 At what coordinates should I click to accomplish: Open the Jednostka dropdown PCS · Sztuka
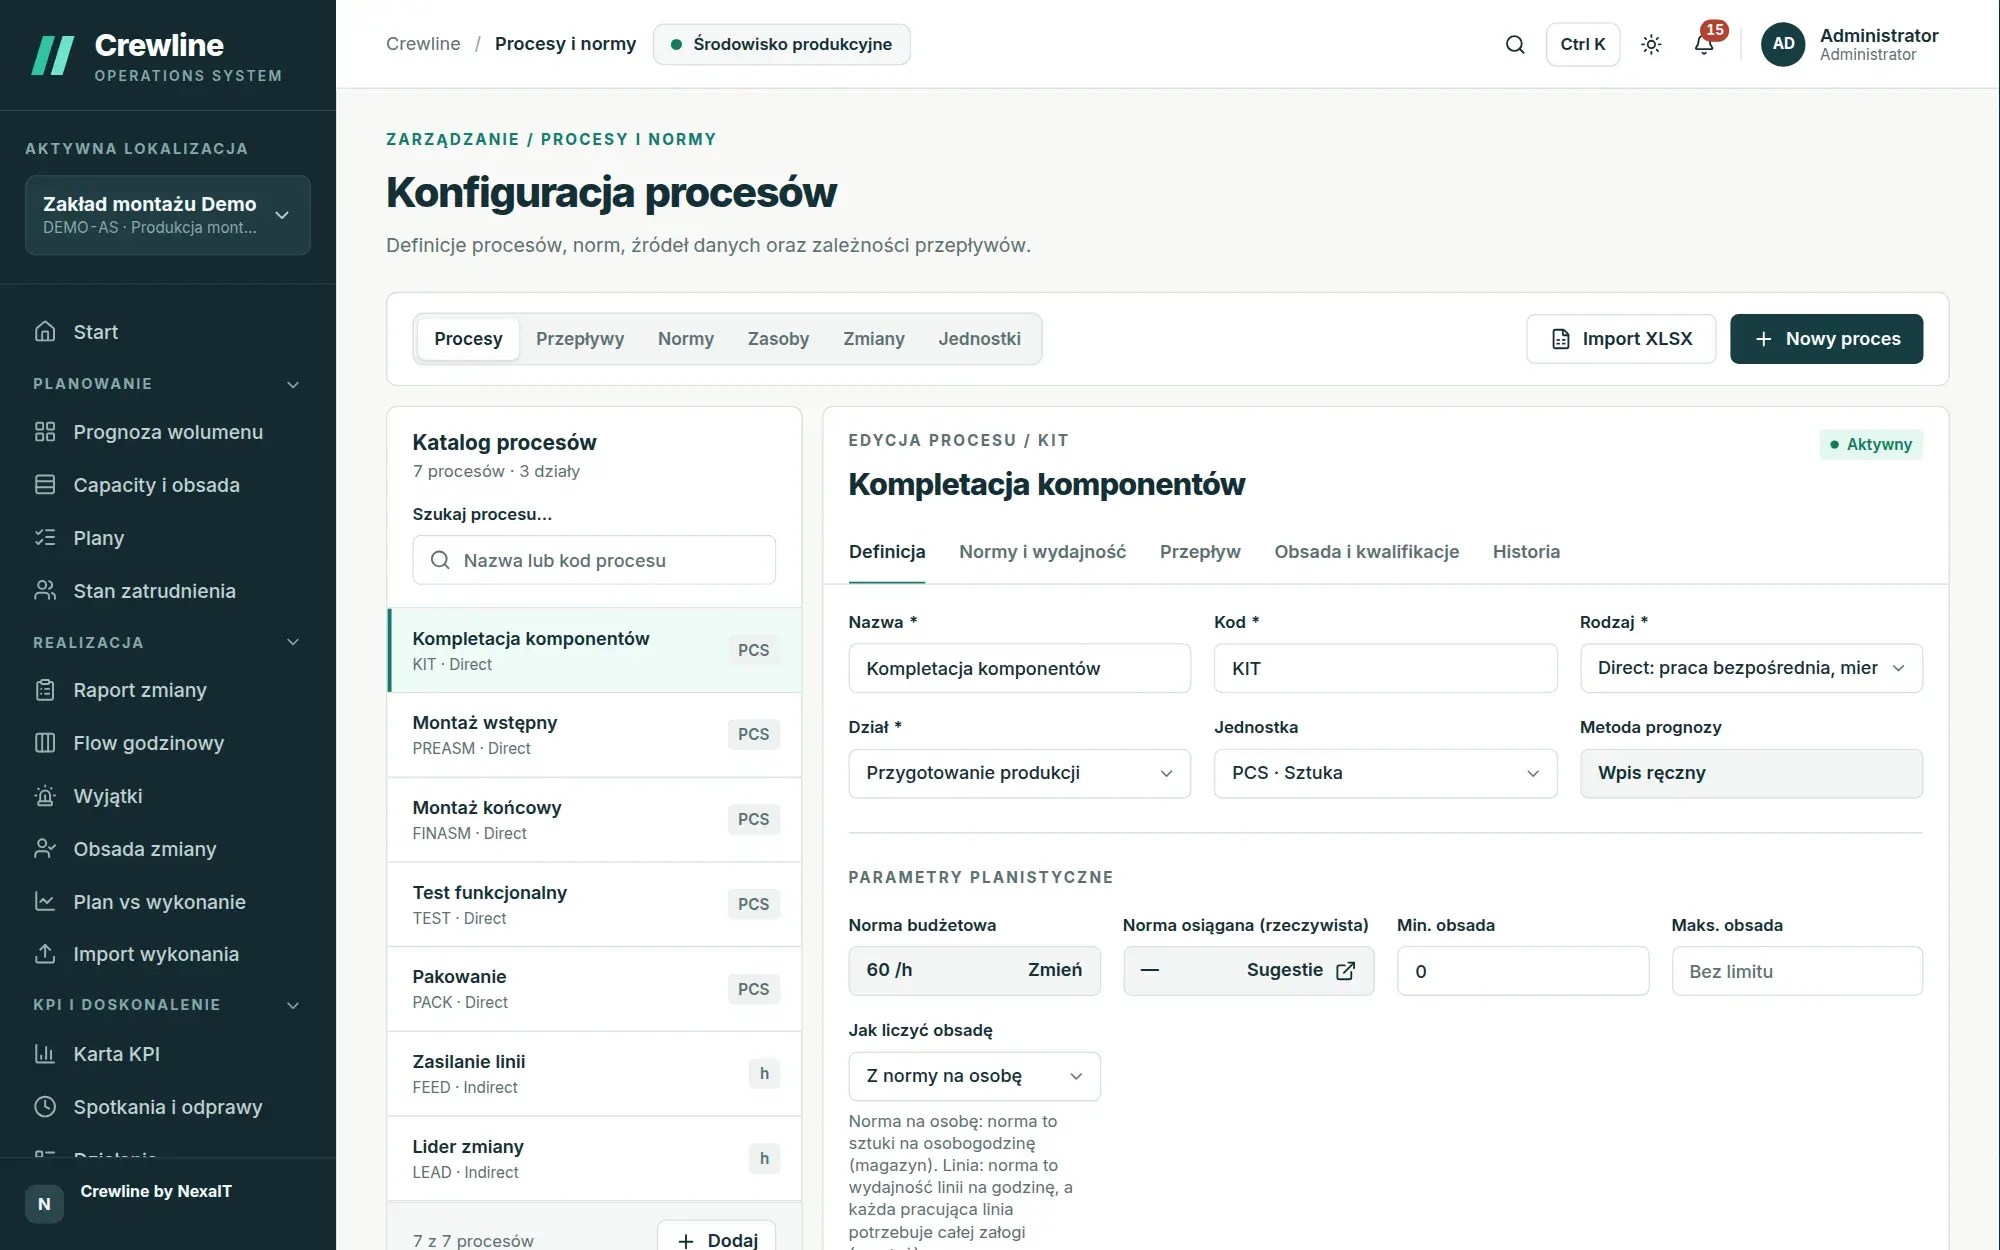pos(1385,773)
